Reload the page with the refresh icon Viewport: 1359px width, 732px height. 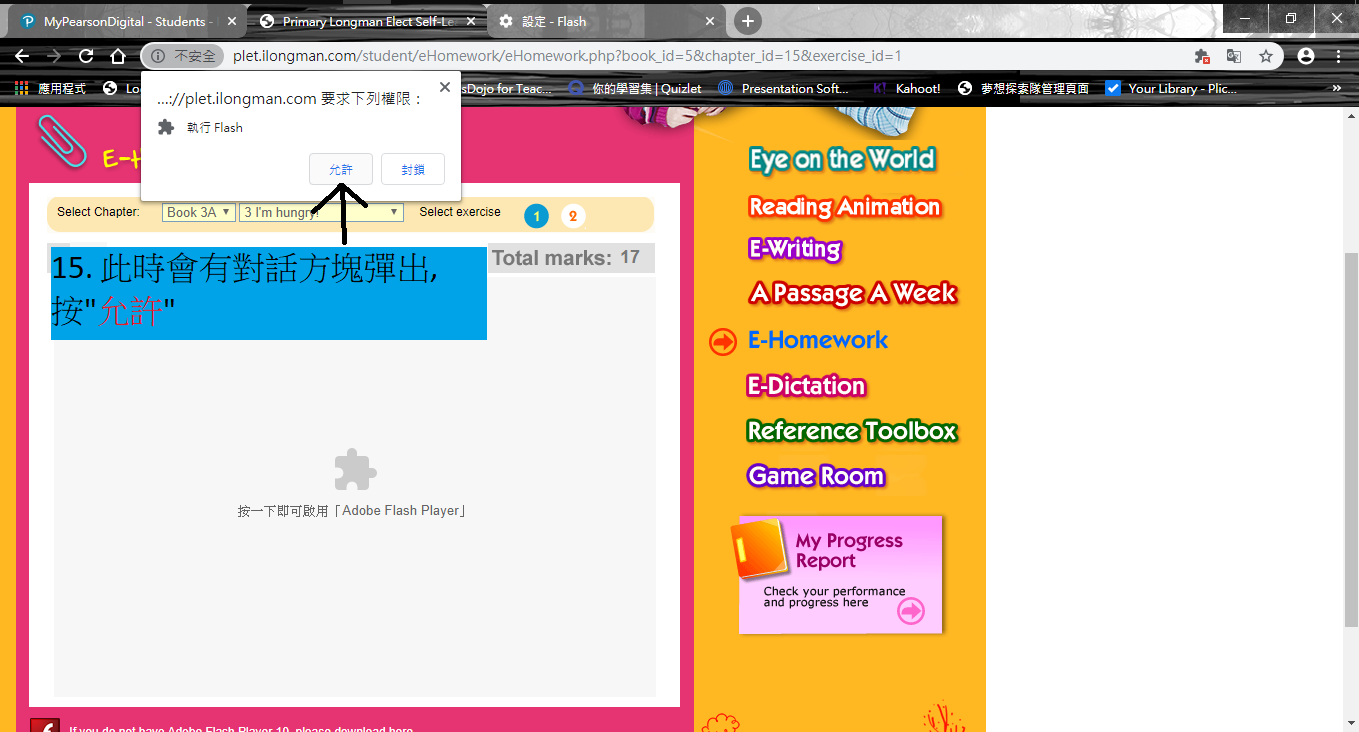[86, 56]
